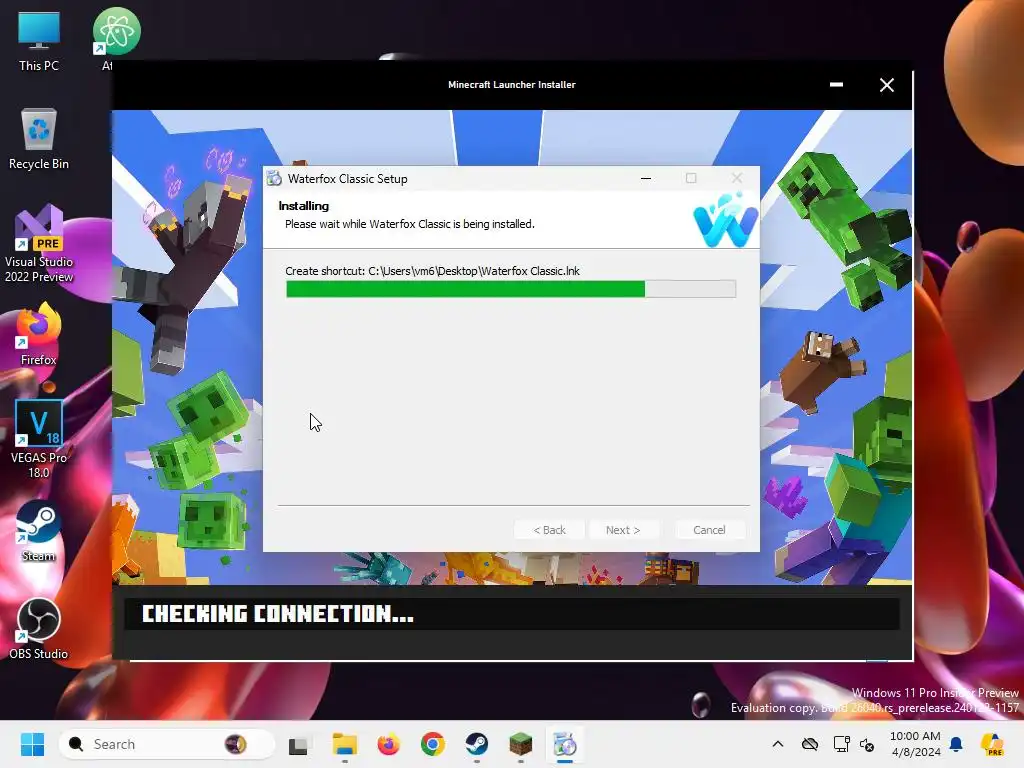
Task: Switch to Waterfox setup taskbar icon
Action: (x=565, y=744)
